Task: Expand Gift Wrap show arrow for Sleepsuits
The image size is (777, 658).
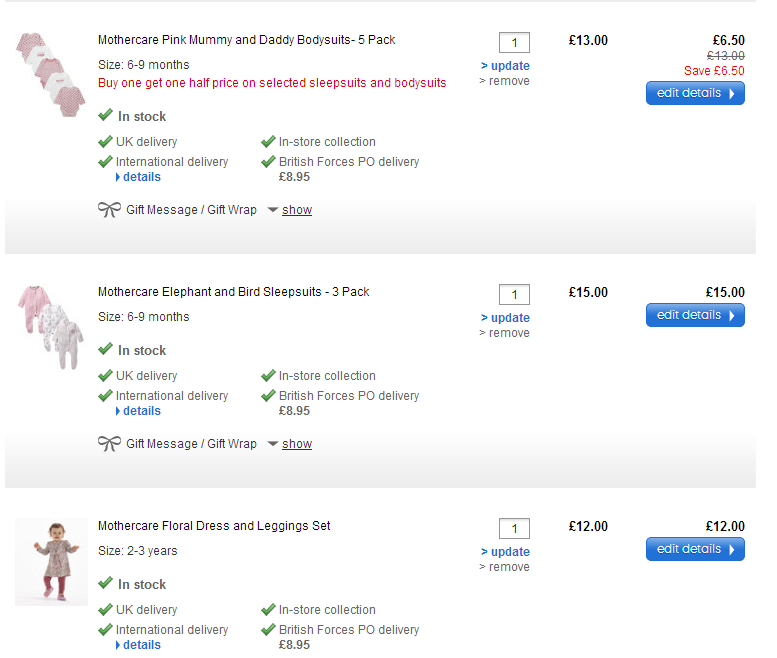Action: click(273, 444)
